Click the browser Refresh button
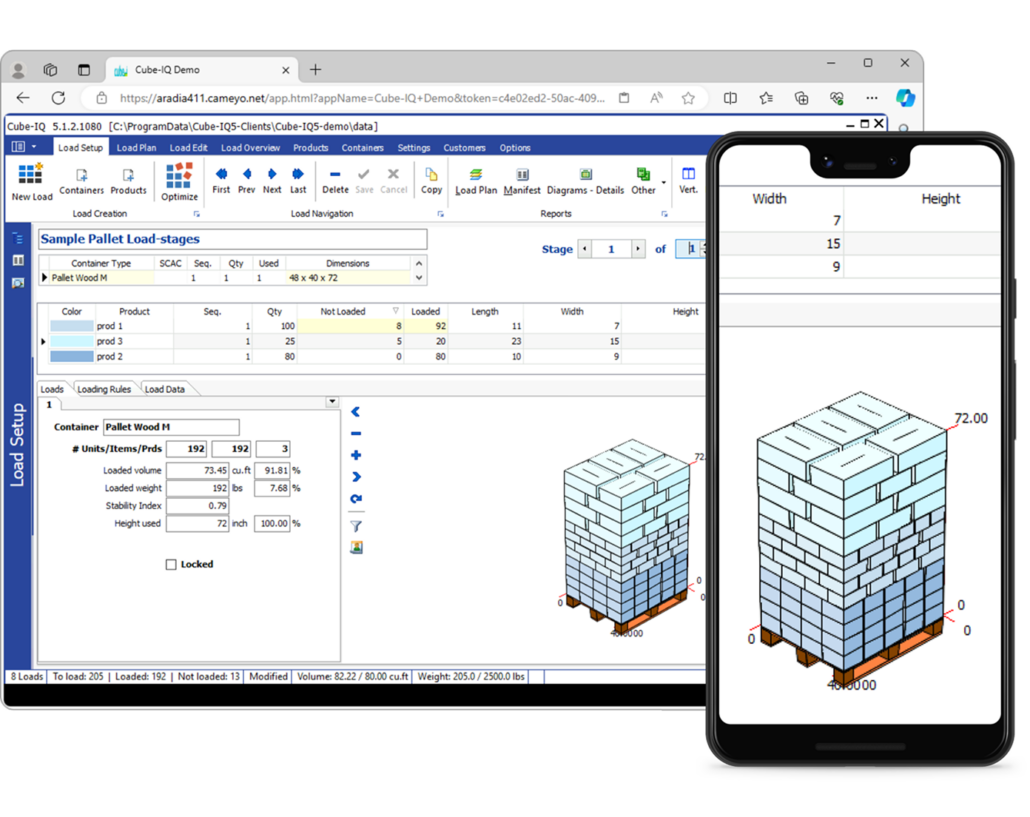 click(58, 98)
